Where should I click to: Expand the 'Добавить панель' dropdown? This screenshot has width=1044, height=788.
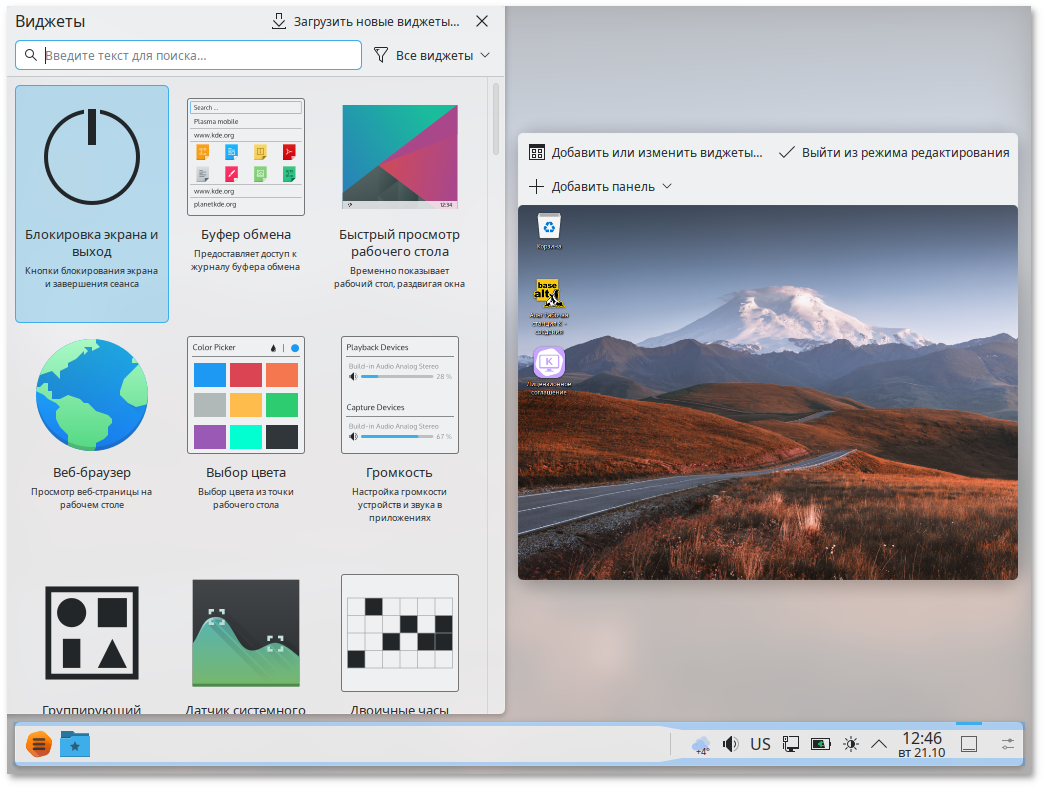tap(600, 186)
